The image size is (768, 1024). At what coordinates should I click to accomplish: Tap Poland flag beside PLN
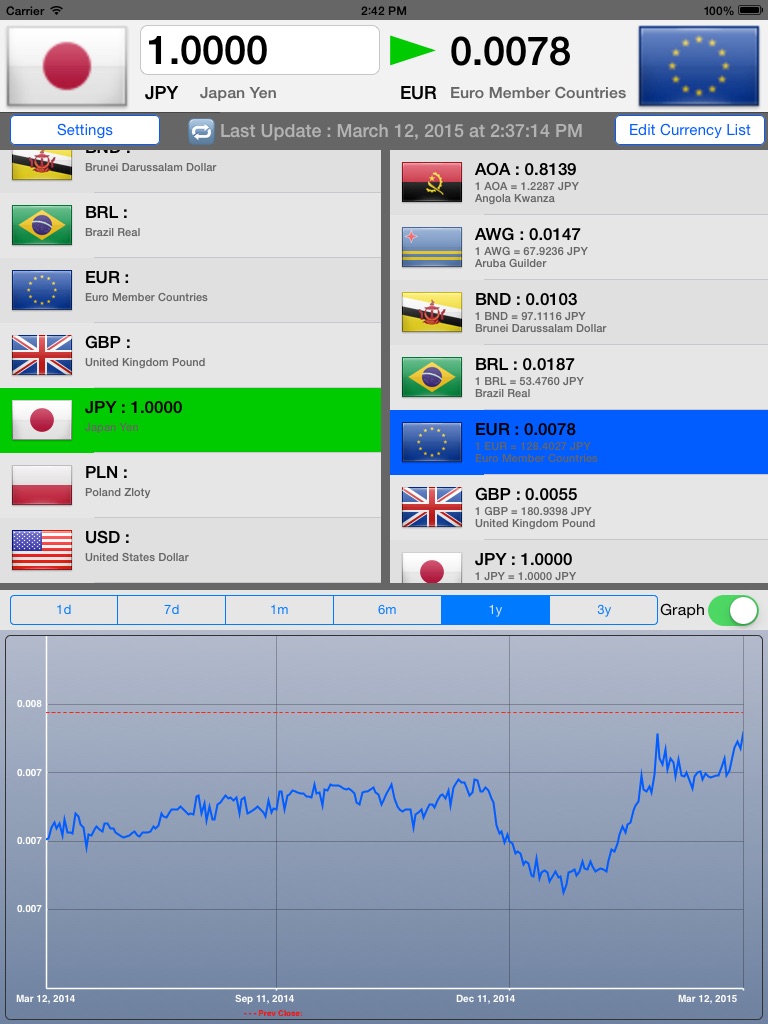point(42,485)
